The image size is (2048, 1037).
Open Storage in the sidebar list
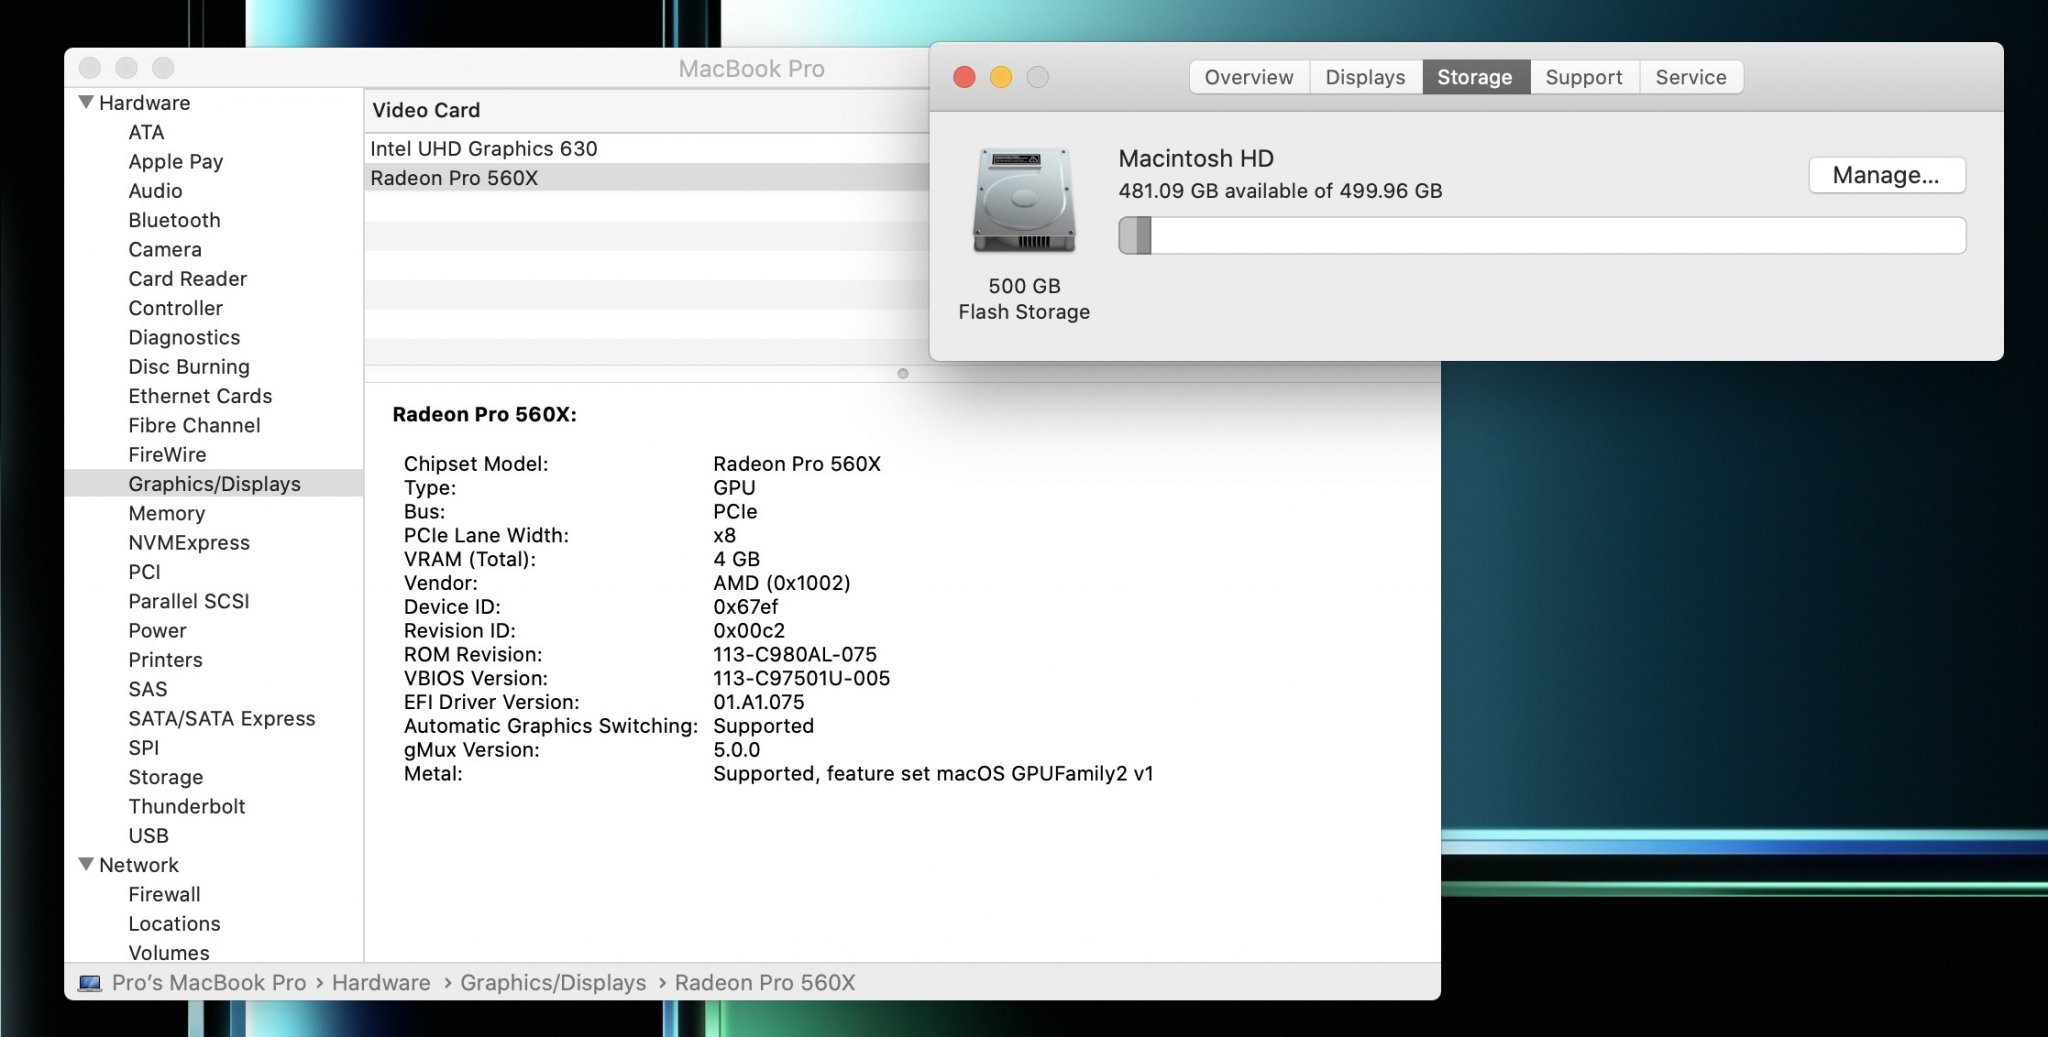coord(165,778)
